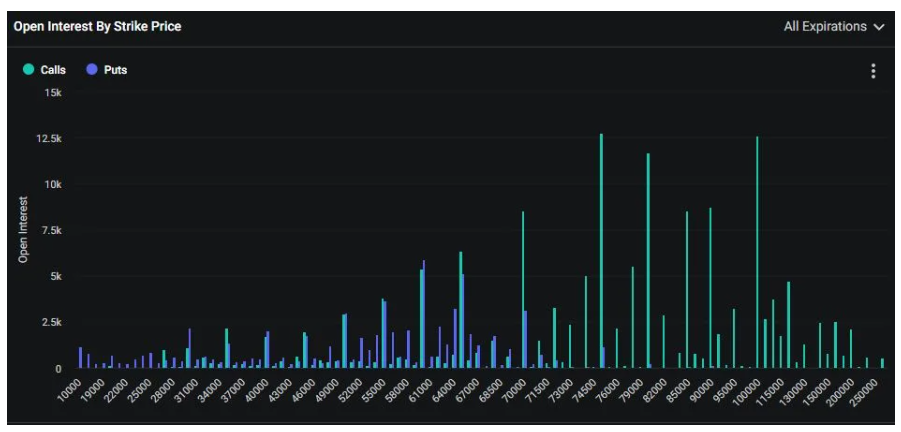Click the vertical Open Interest axis title
The image size is (901, 432).
coord(23,230)
